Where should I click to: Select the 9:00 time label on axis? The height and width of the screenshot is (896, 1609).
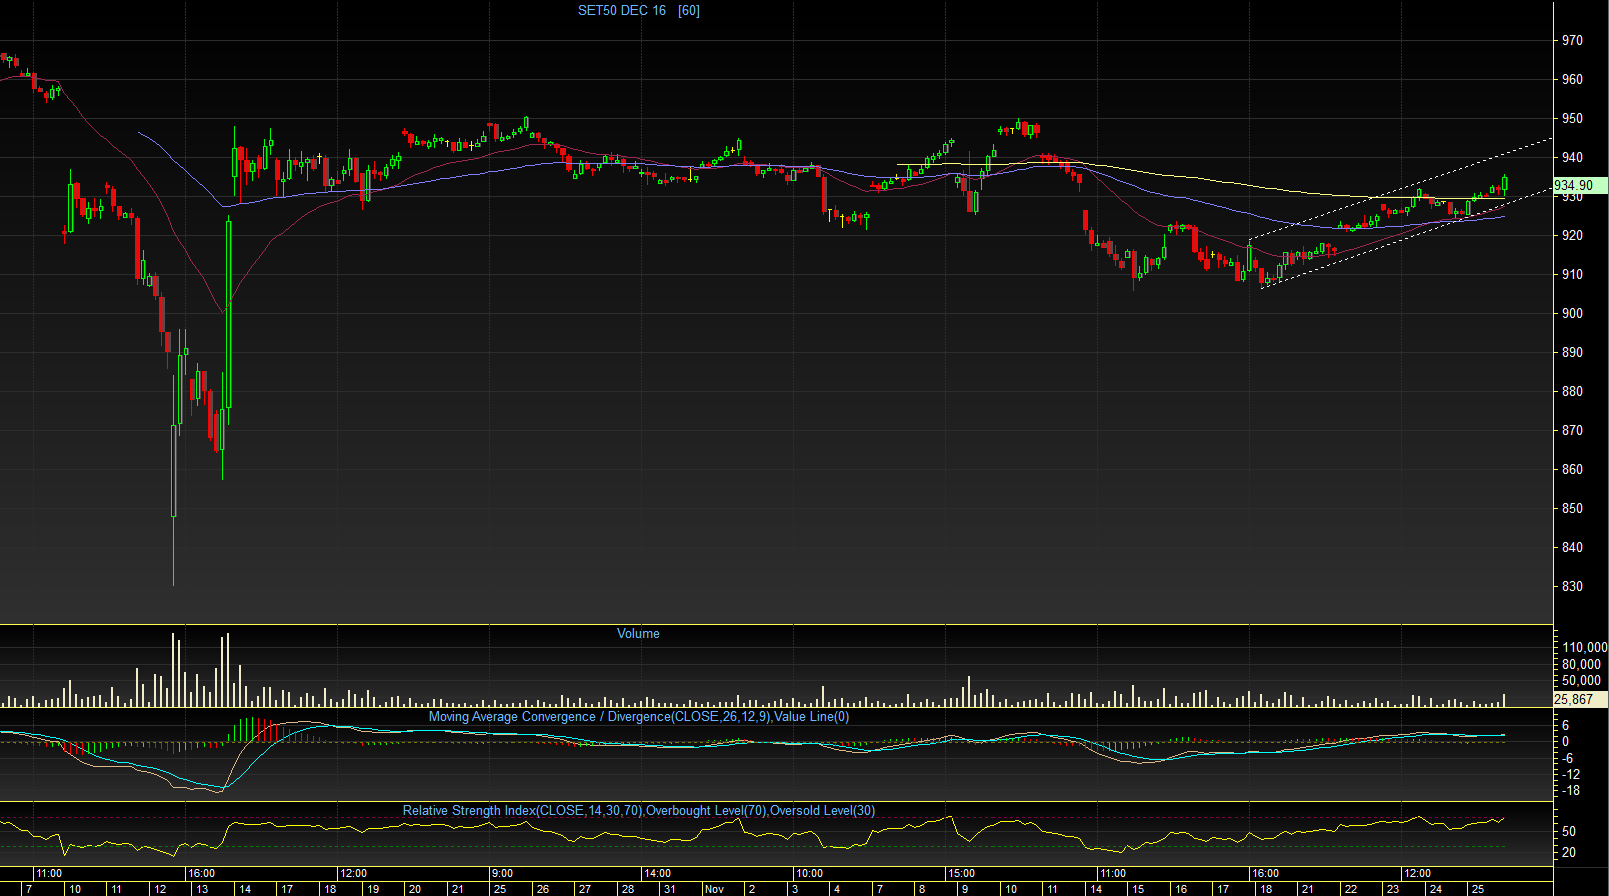coord(502,874)
